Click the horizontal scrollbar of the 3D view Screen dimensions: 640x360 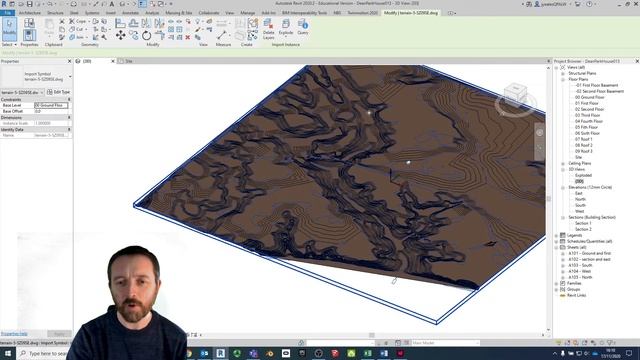click(x=371, y=335)
